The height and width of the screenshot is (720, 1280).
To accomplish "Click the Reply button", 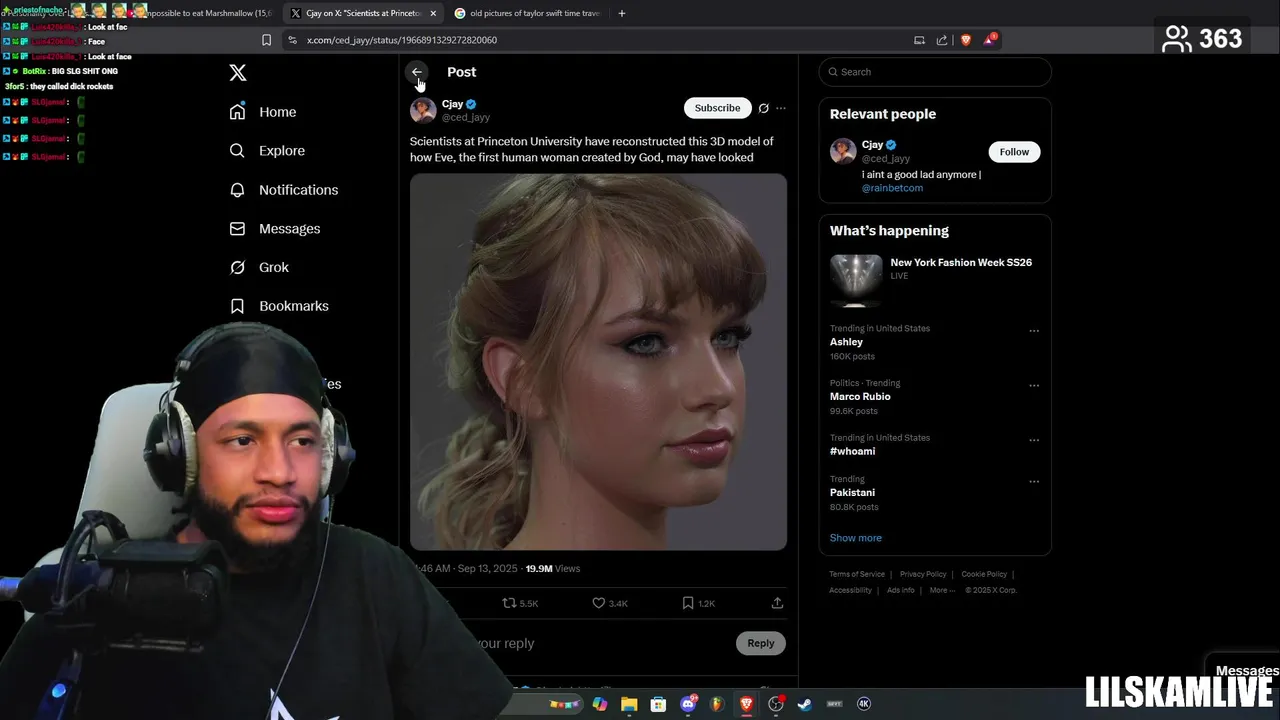I will point(760,643).
